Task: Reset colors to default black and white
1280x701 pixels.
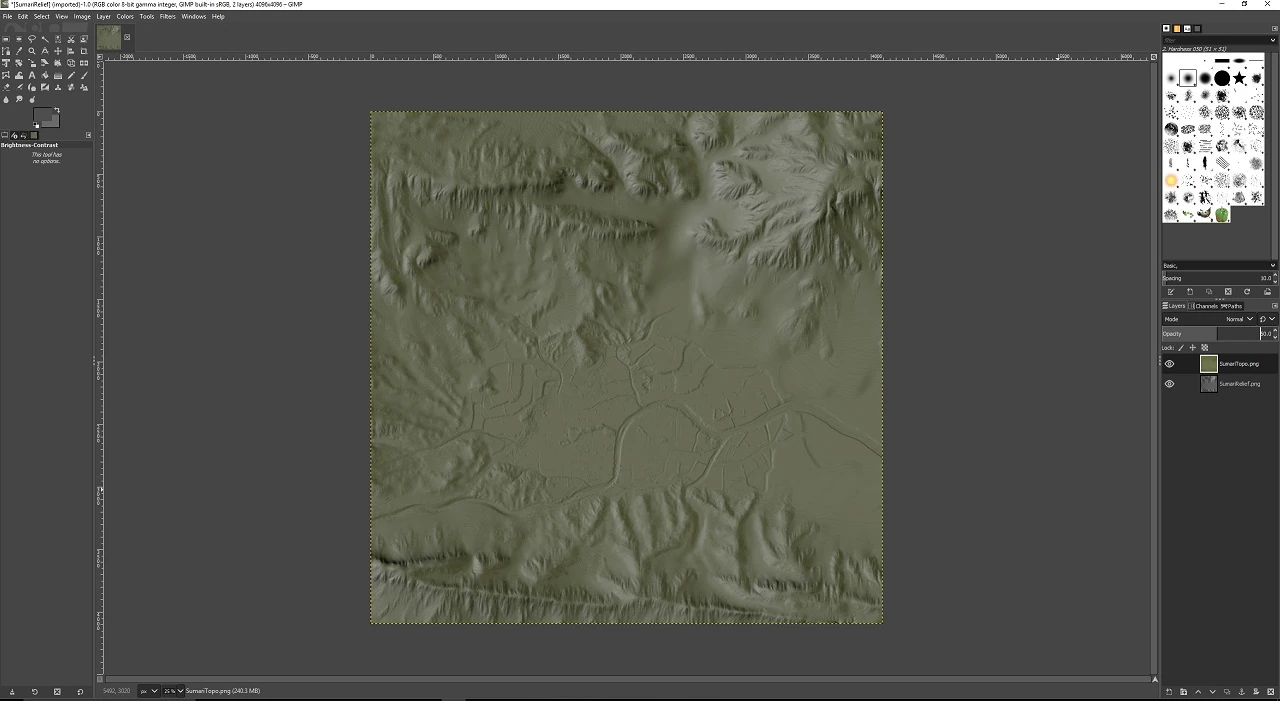Action: [x=36, y=125]
